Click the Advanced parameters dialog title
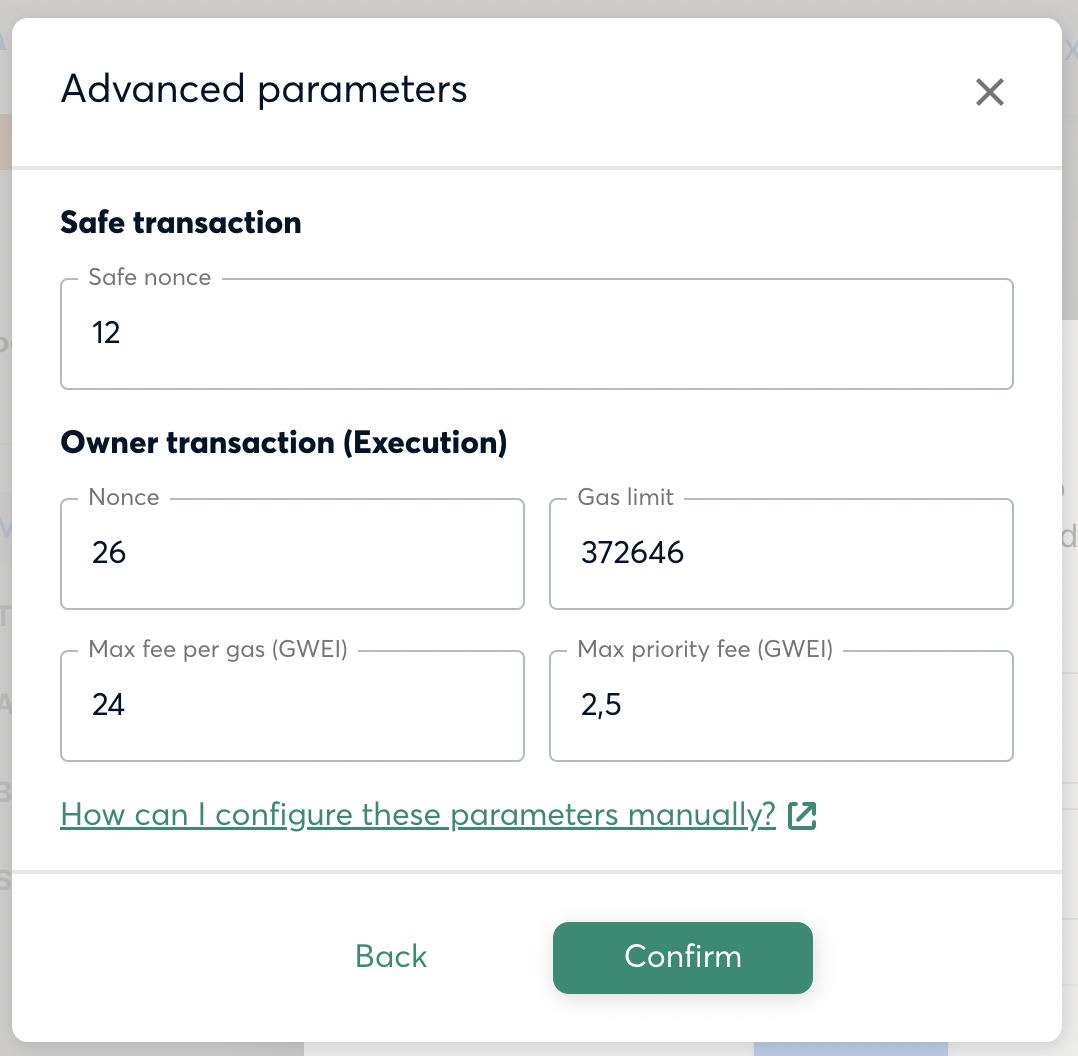The height and width of the screenshot is (1056, 1078). pos(264,89)
